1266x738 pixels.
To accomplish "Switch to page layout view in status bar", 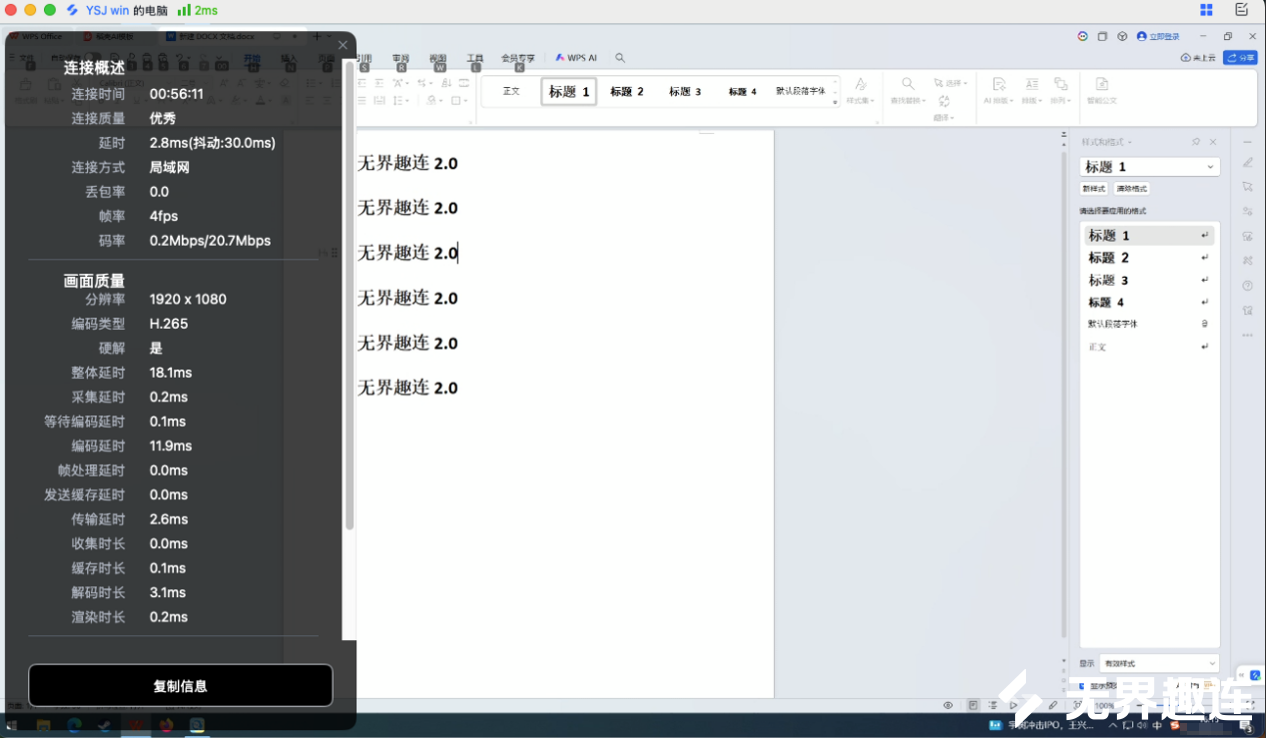I will point(973,705).
